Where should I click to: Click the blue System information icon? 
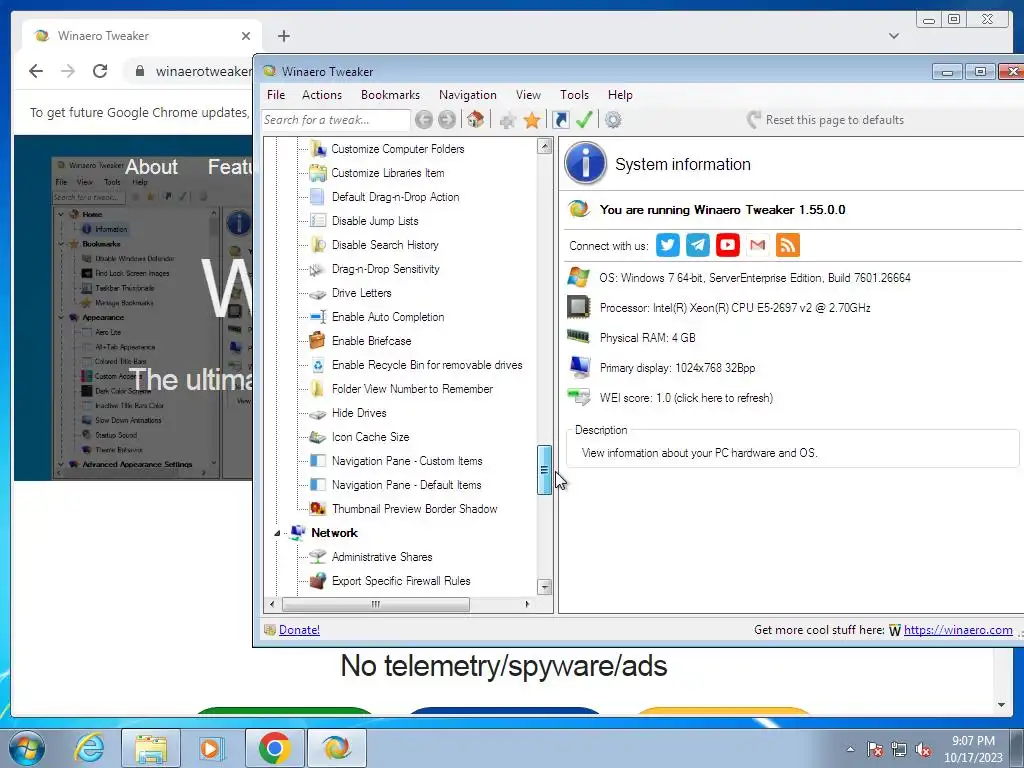click(x=585, y=163)
